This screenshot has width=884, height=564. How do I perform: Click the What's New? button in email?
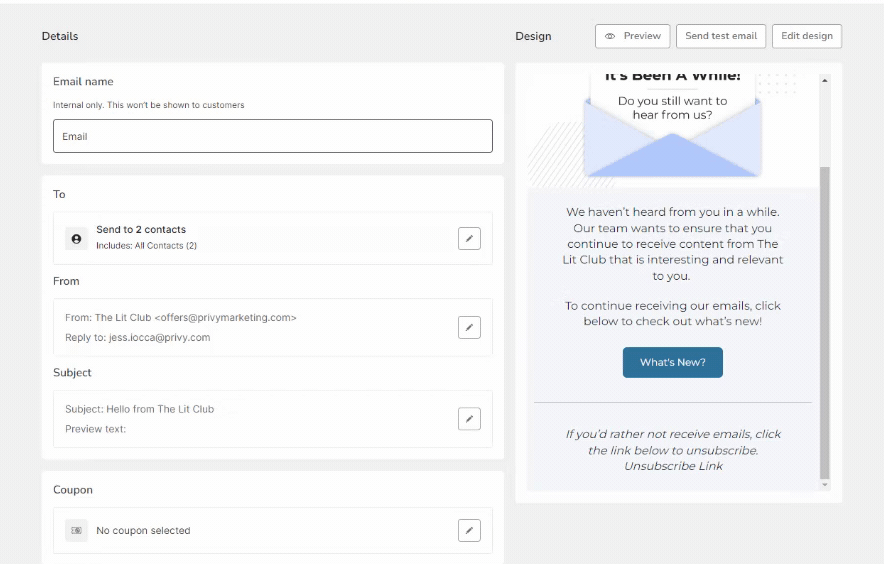673,362
